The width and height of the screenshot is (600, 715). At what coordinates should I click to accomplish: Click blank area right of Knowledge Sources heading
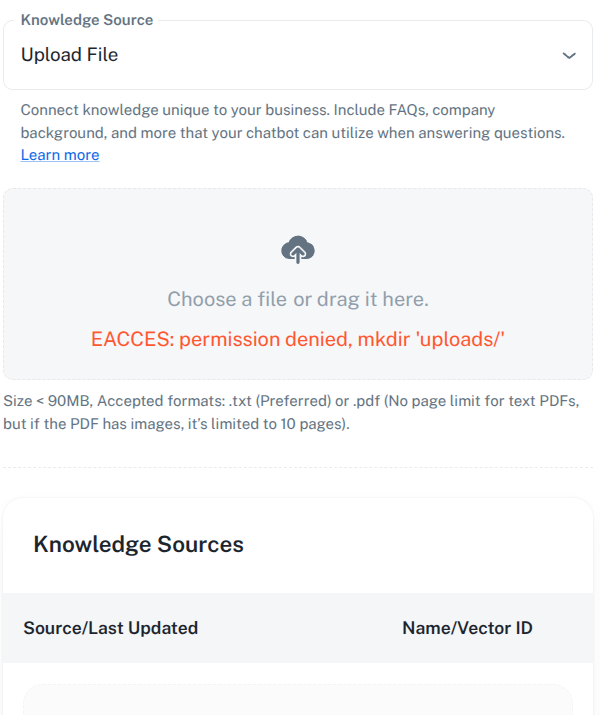[x=410, y=544]
